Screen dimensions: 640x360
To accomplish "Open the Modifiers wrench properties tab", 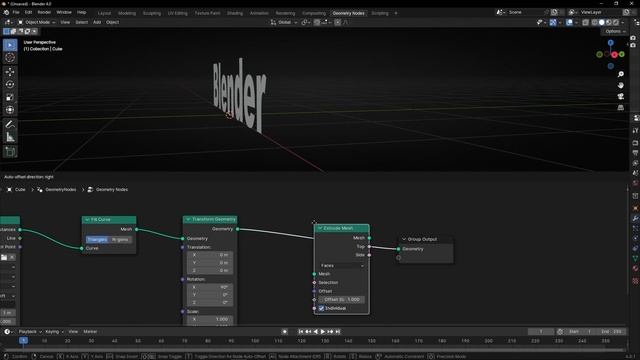I will (635, 218).
